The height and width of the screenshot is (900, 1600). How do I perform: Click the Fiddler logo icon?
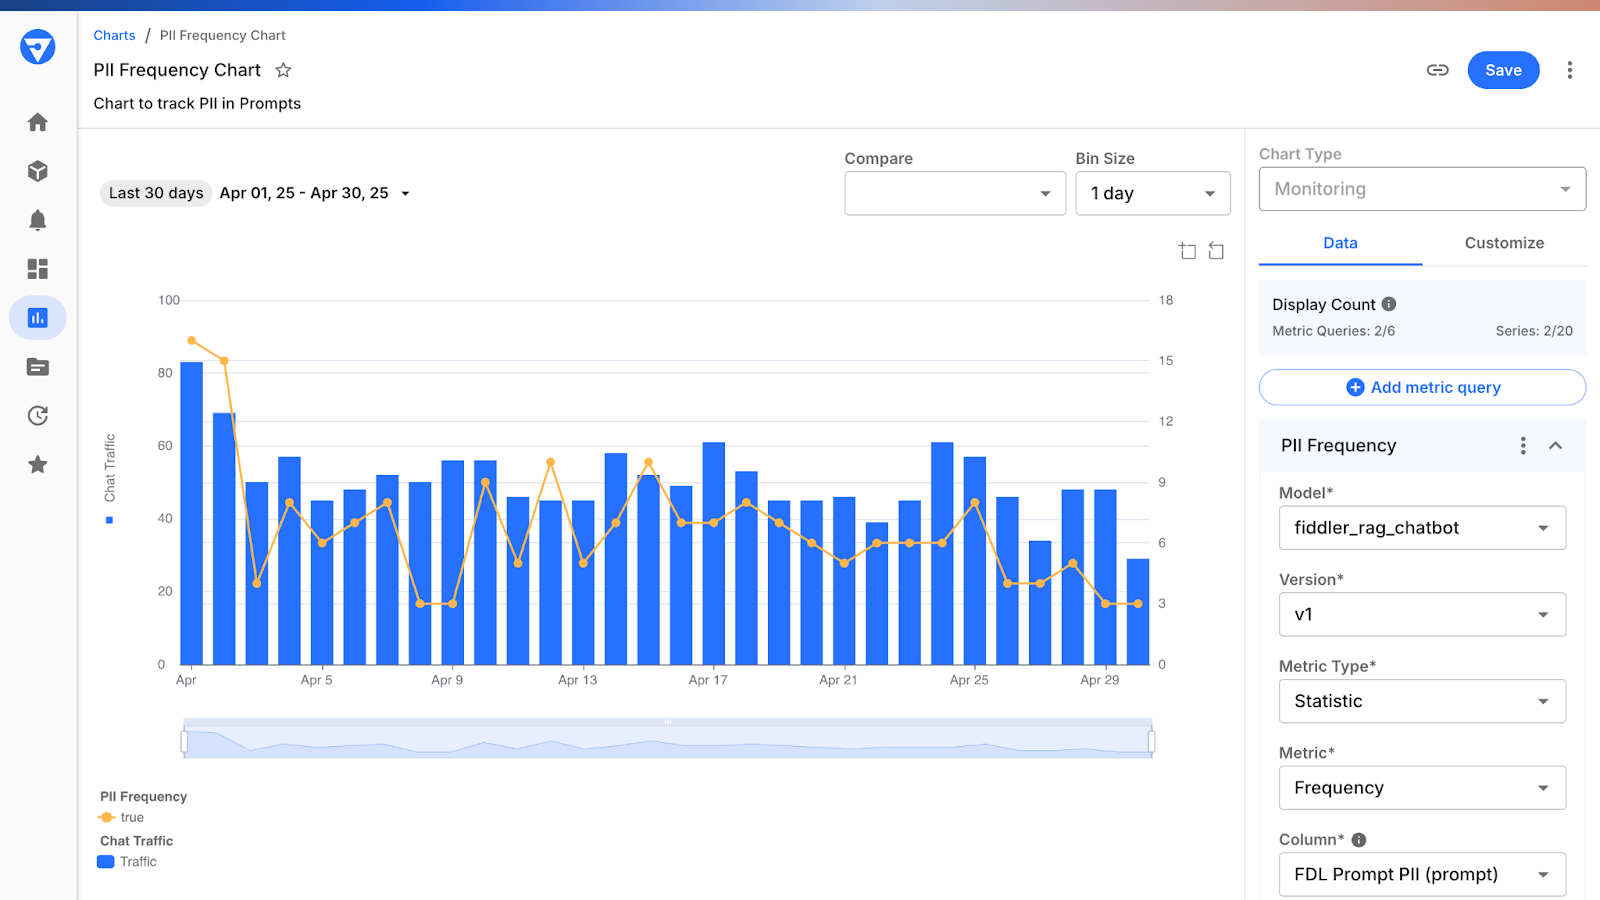[37, 47]
